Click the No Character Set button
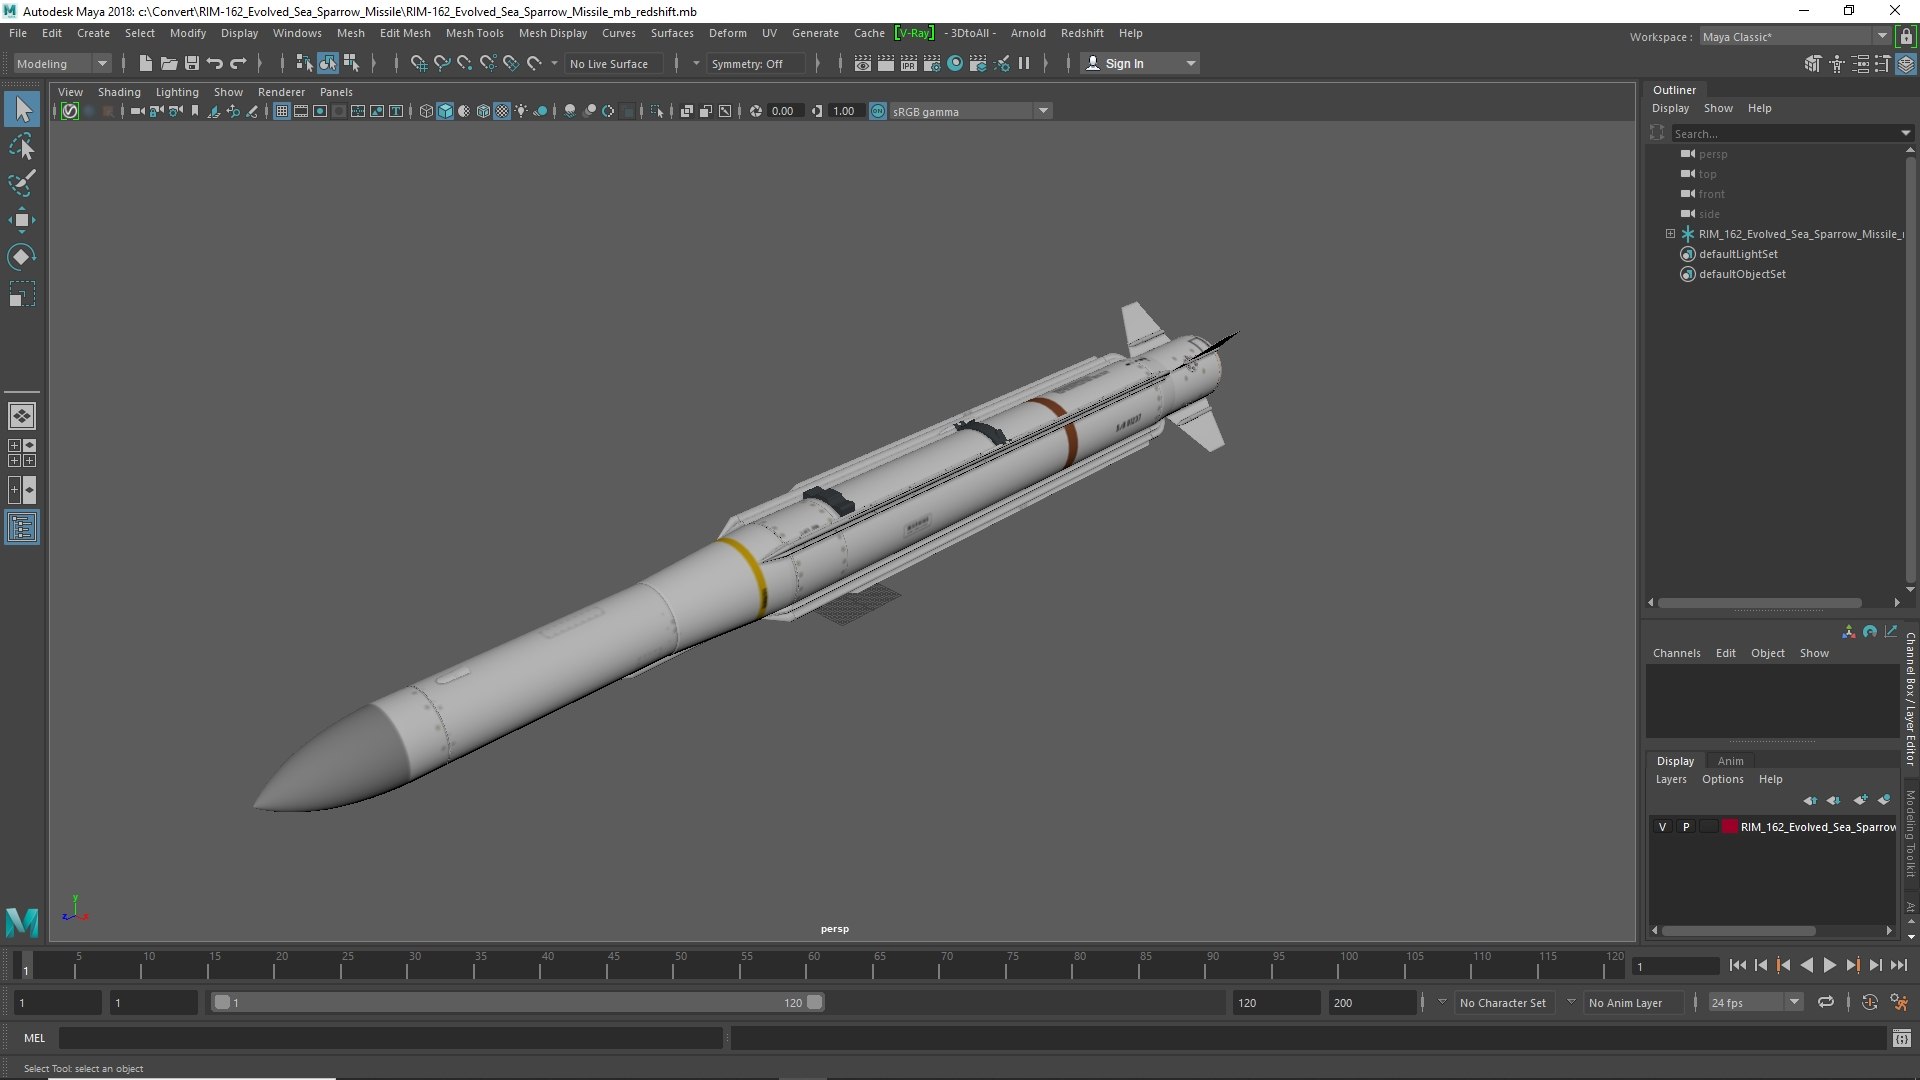 point(1502,1002)
